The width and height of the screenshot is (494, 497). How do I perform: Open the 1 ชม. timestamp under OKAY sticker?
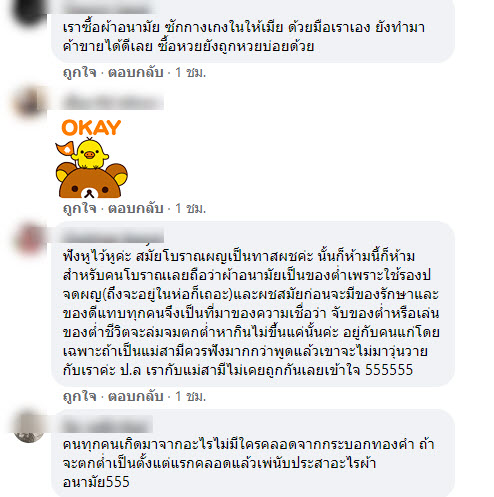tap(190, 209)
